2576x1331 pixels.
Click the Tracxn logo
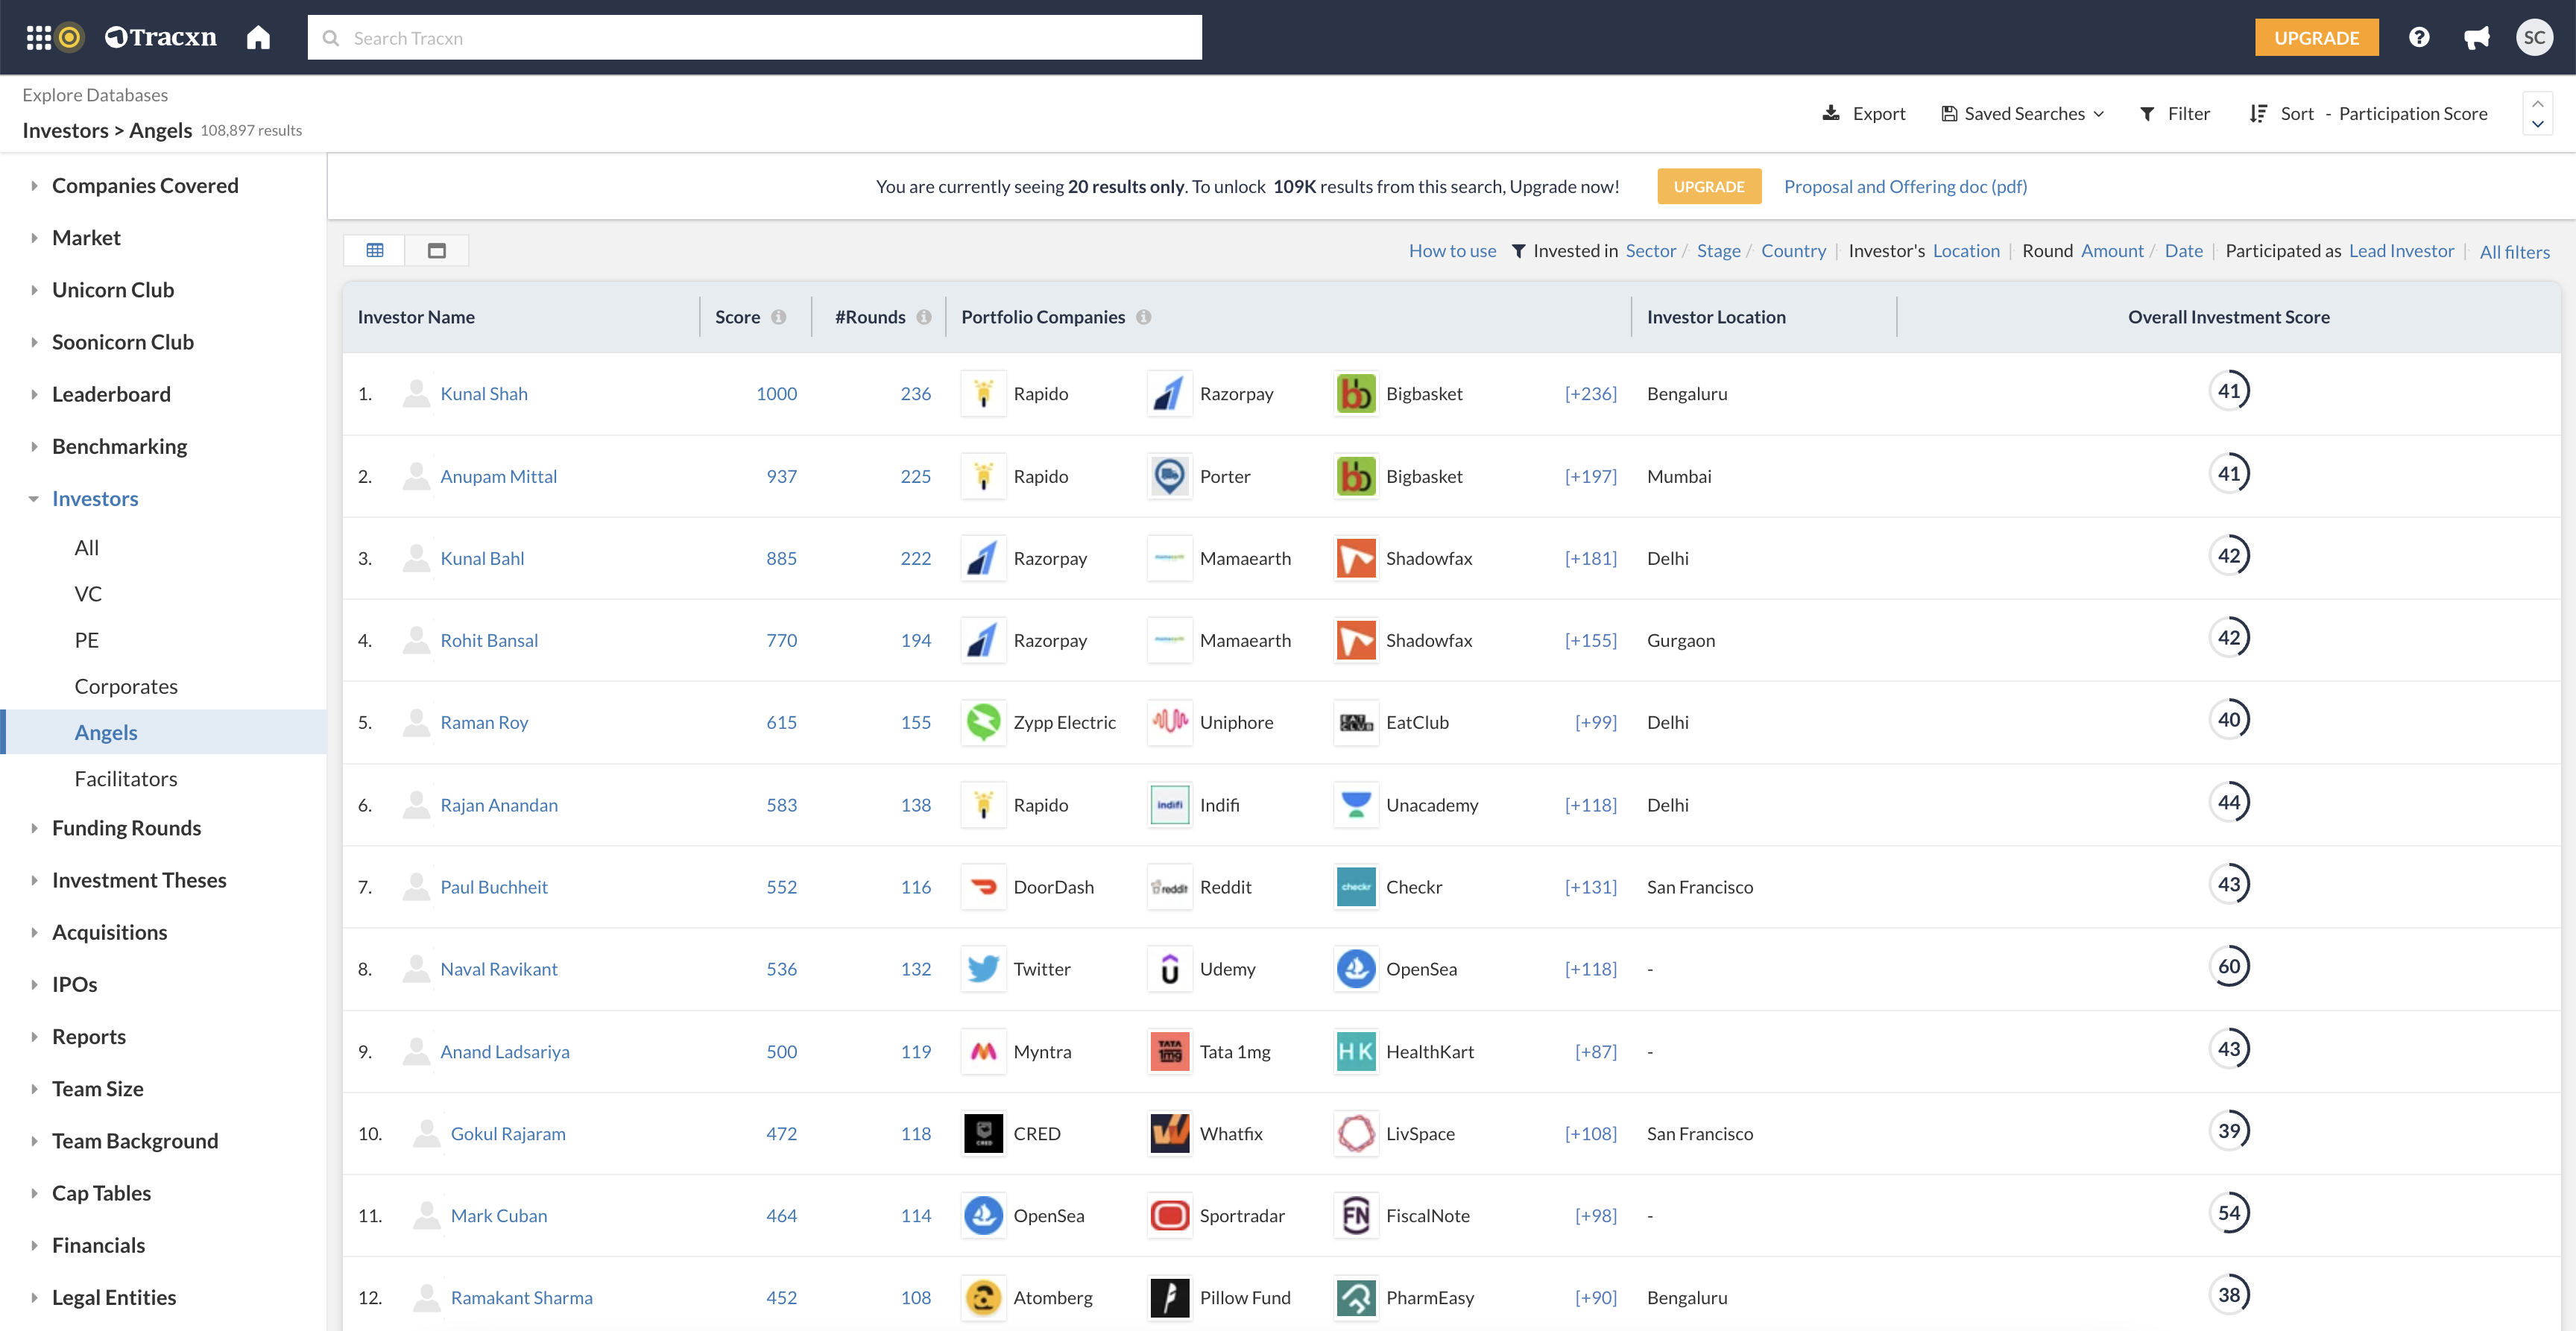(x=161, y=38)
